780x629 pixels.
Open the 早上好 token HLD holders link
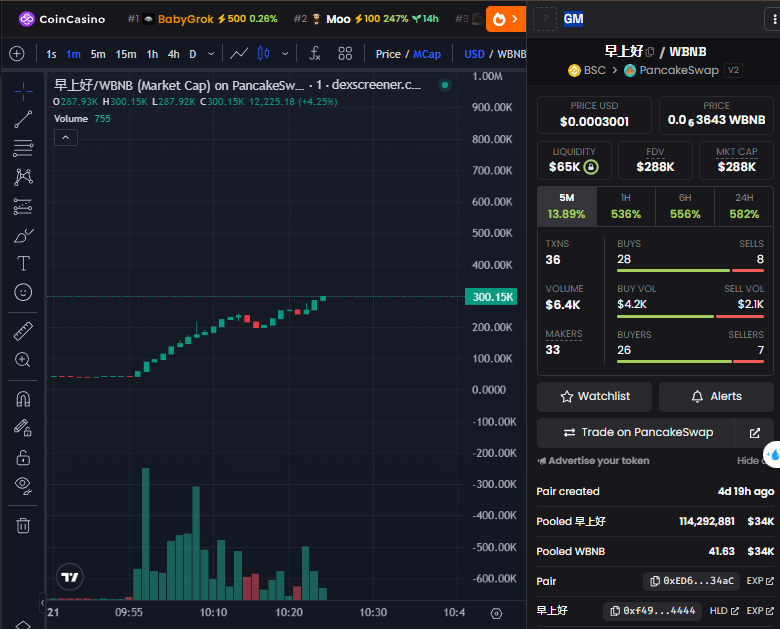724,611
